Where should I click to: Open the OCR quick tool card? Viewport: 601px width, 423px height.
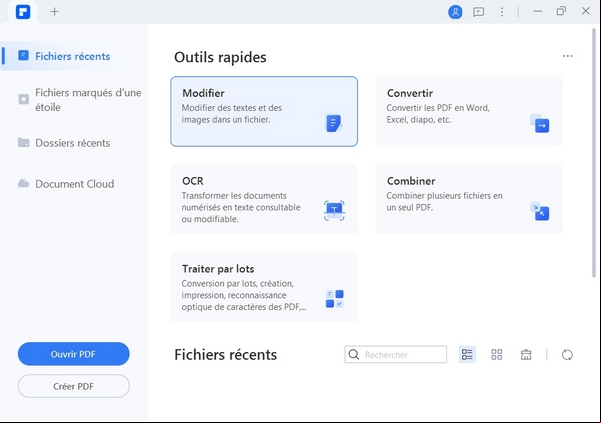[x=264, y=199]
